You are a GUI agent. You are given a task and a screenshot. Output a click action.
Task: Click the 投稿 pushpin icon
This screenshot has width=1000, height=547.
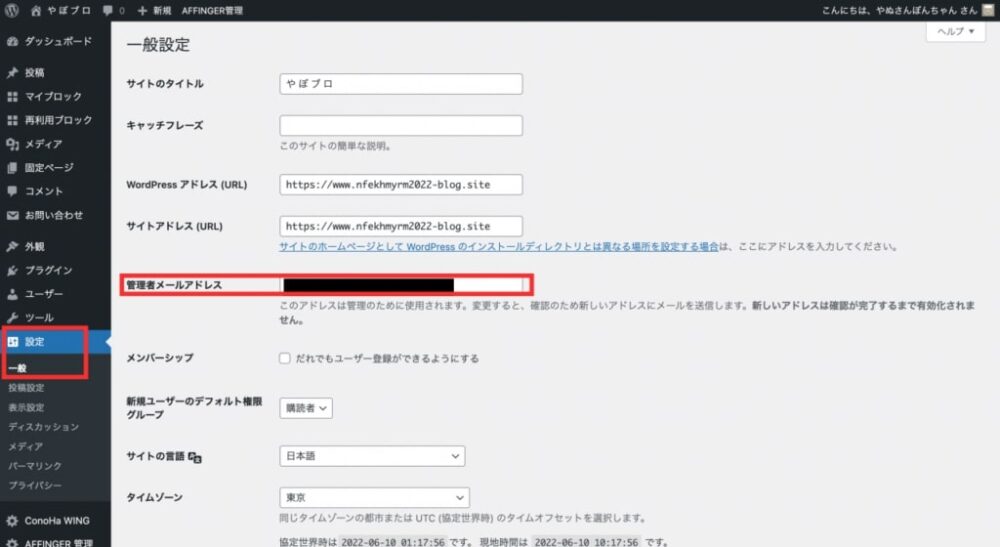click(x=12, y=73)
